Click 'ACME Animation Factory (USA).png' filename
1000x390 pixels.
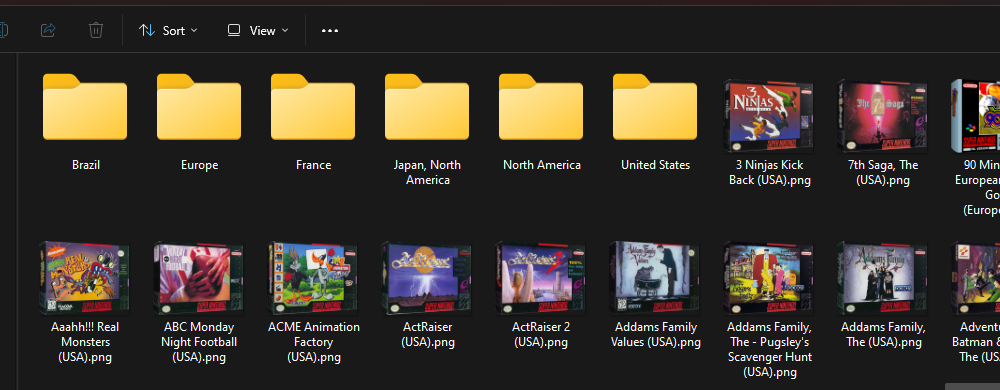[x=314, y=342]
